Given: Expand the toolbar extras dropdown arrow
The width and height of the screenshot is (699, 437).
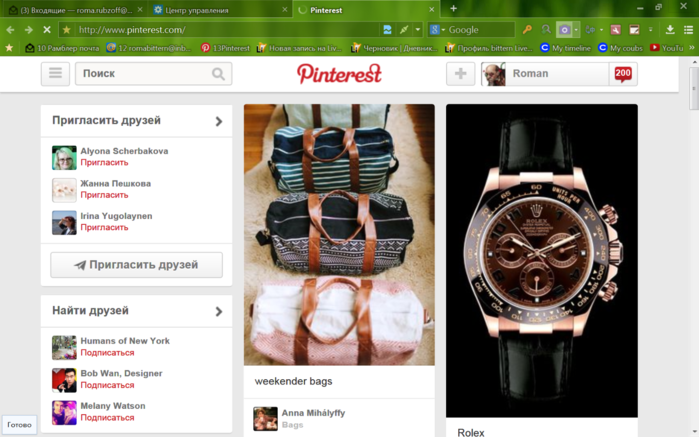Looking at the screenshot, I should (650, 30).
